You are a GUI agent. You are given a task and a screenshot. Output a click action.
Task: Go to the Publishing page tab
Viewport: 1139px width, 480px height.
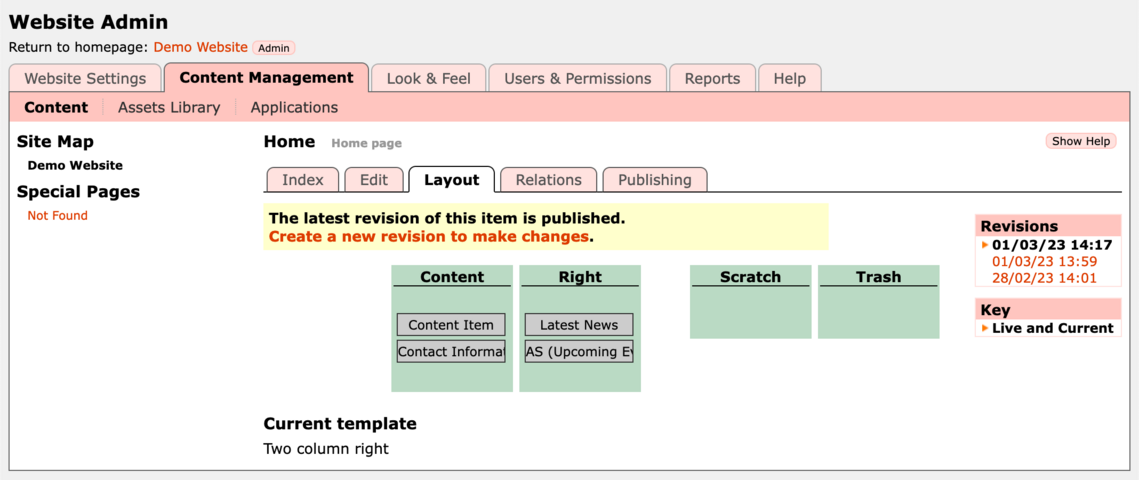click(654, 180)
